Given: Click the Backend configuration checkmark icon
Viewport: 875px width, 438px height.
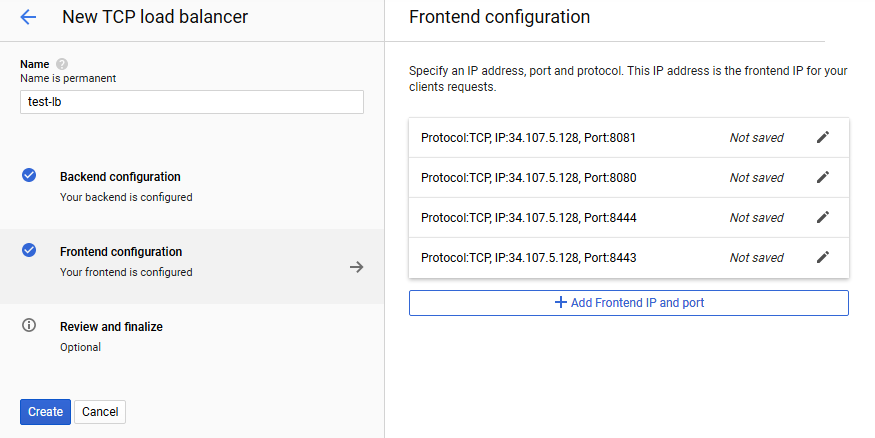Looking at the screenshot, I should pos(29,175).
